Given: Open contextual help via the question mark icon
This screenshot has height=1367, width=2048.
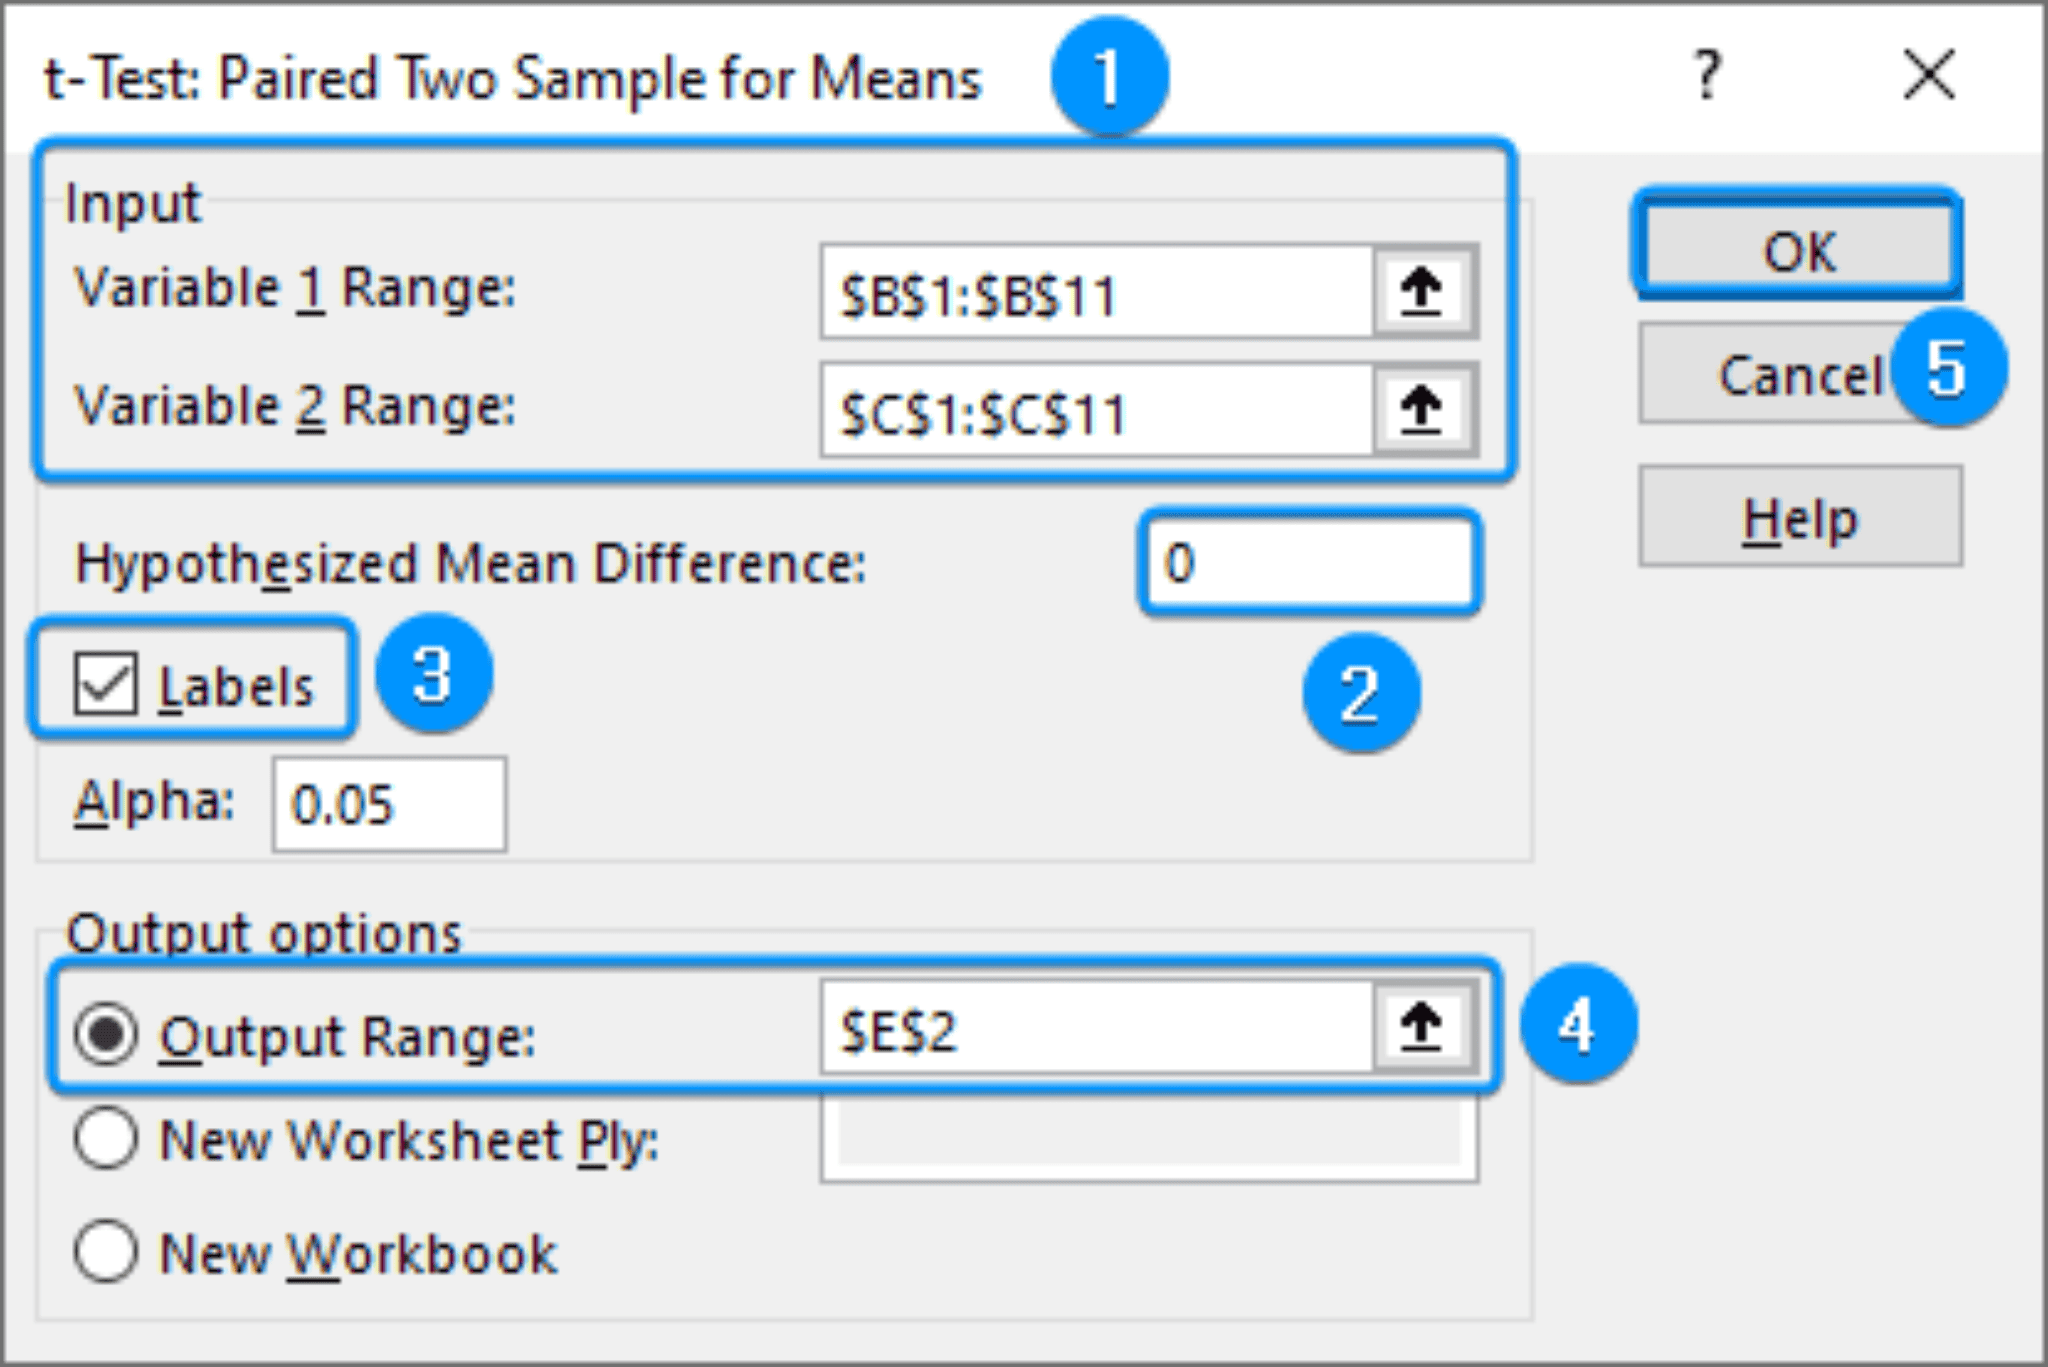Looking at the screenshot, I should [1706, 71].
